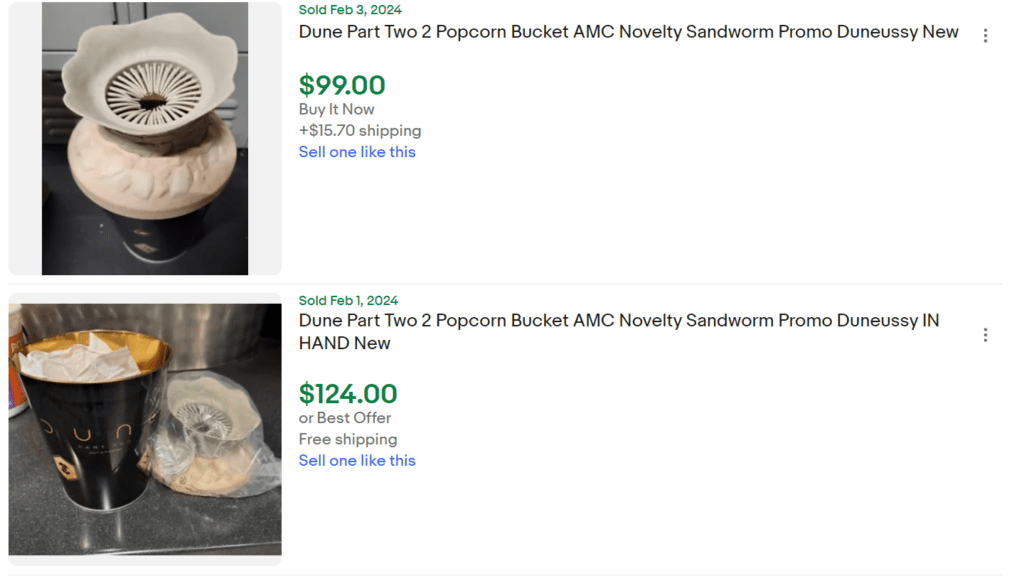This screenshot has height=576, width=1024.
Task: Click the three-dot icon beside the first title
Action: [986, 35]
